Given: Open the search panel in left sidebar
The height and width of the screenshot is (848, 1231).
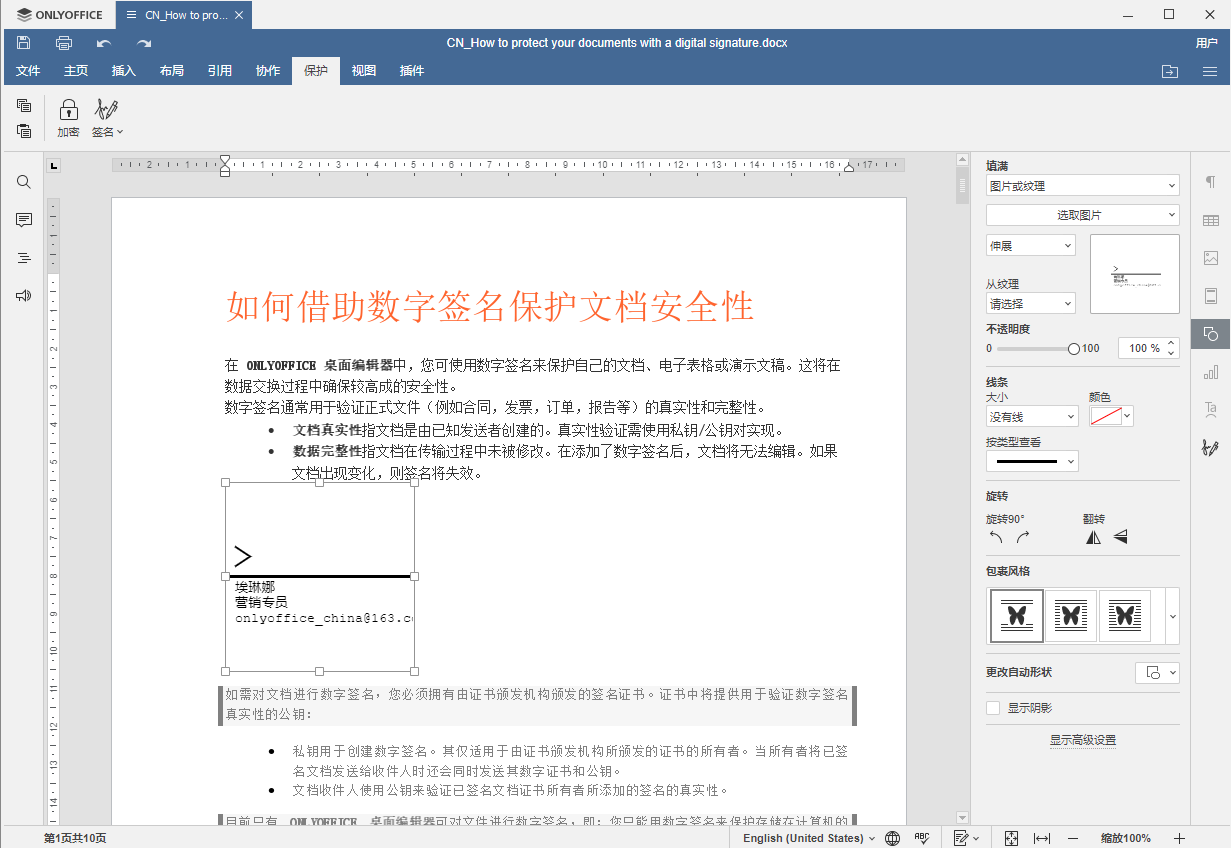Looking at the screenshot, I should coord(24,182).
